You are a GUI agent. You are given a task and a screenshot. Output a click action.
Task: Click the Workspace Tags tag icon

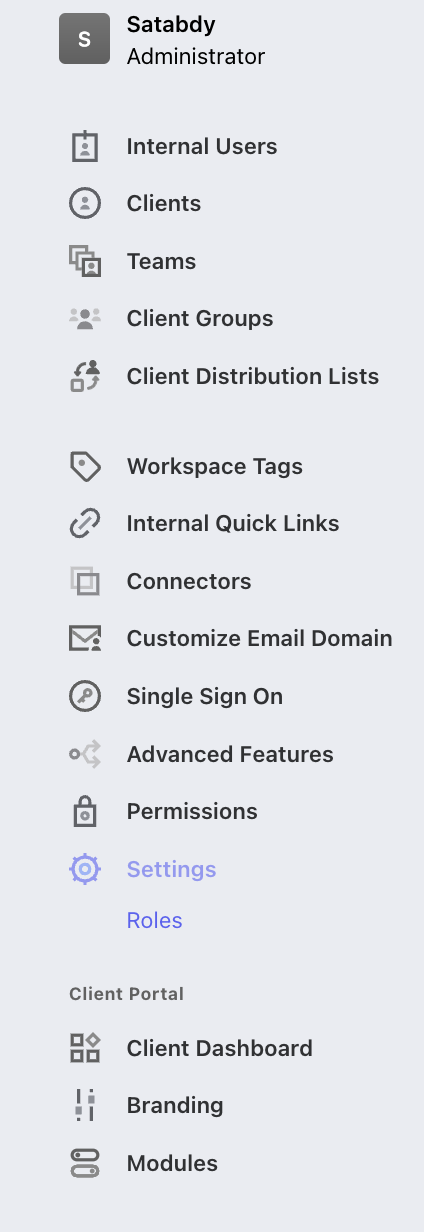[x=85, y=466]
